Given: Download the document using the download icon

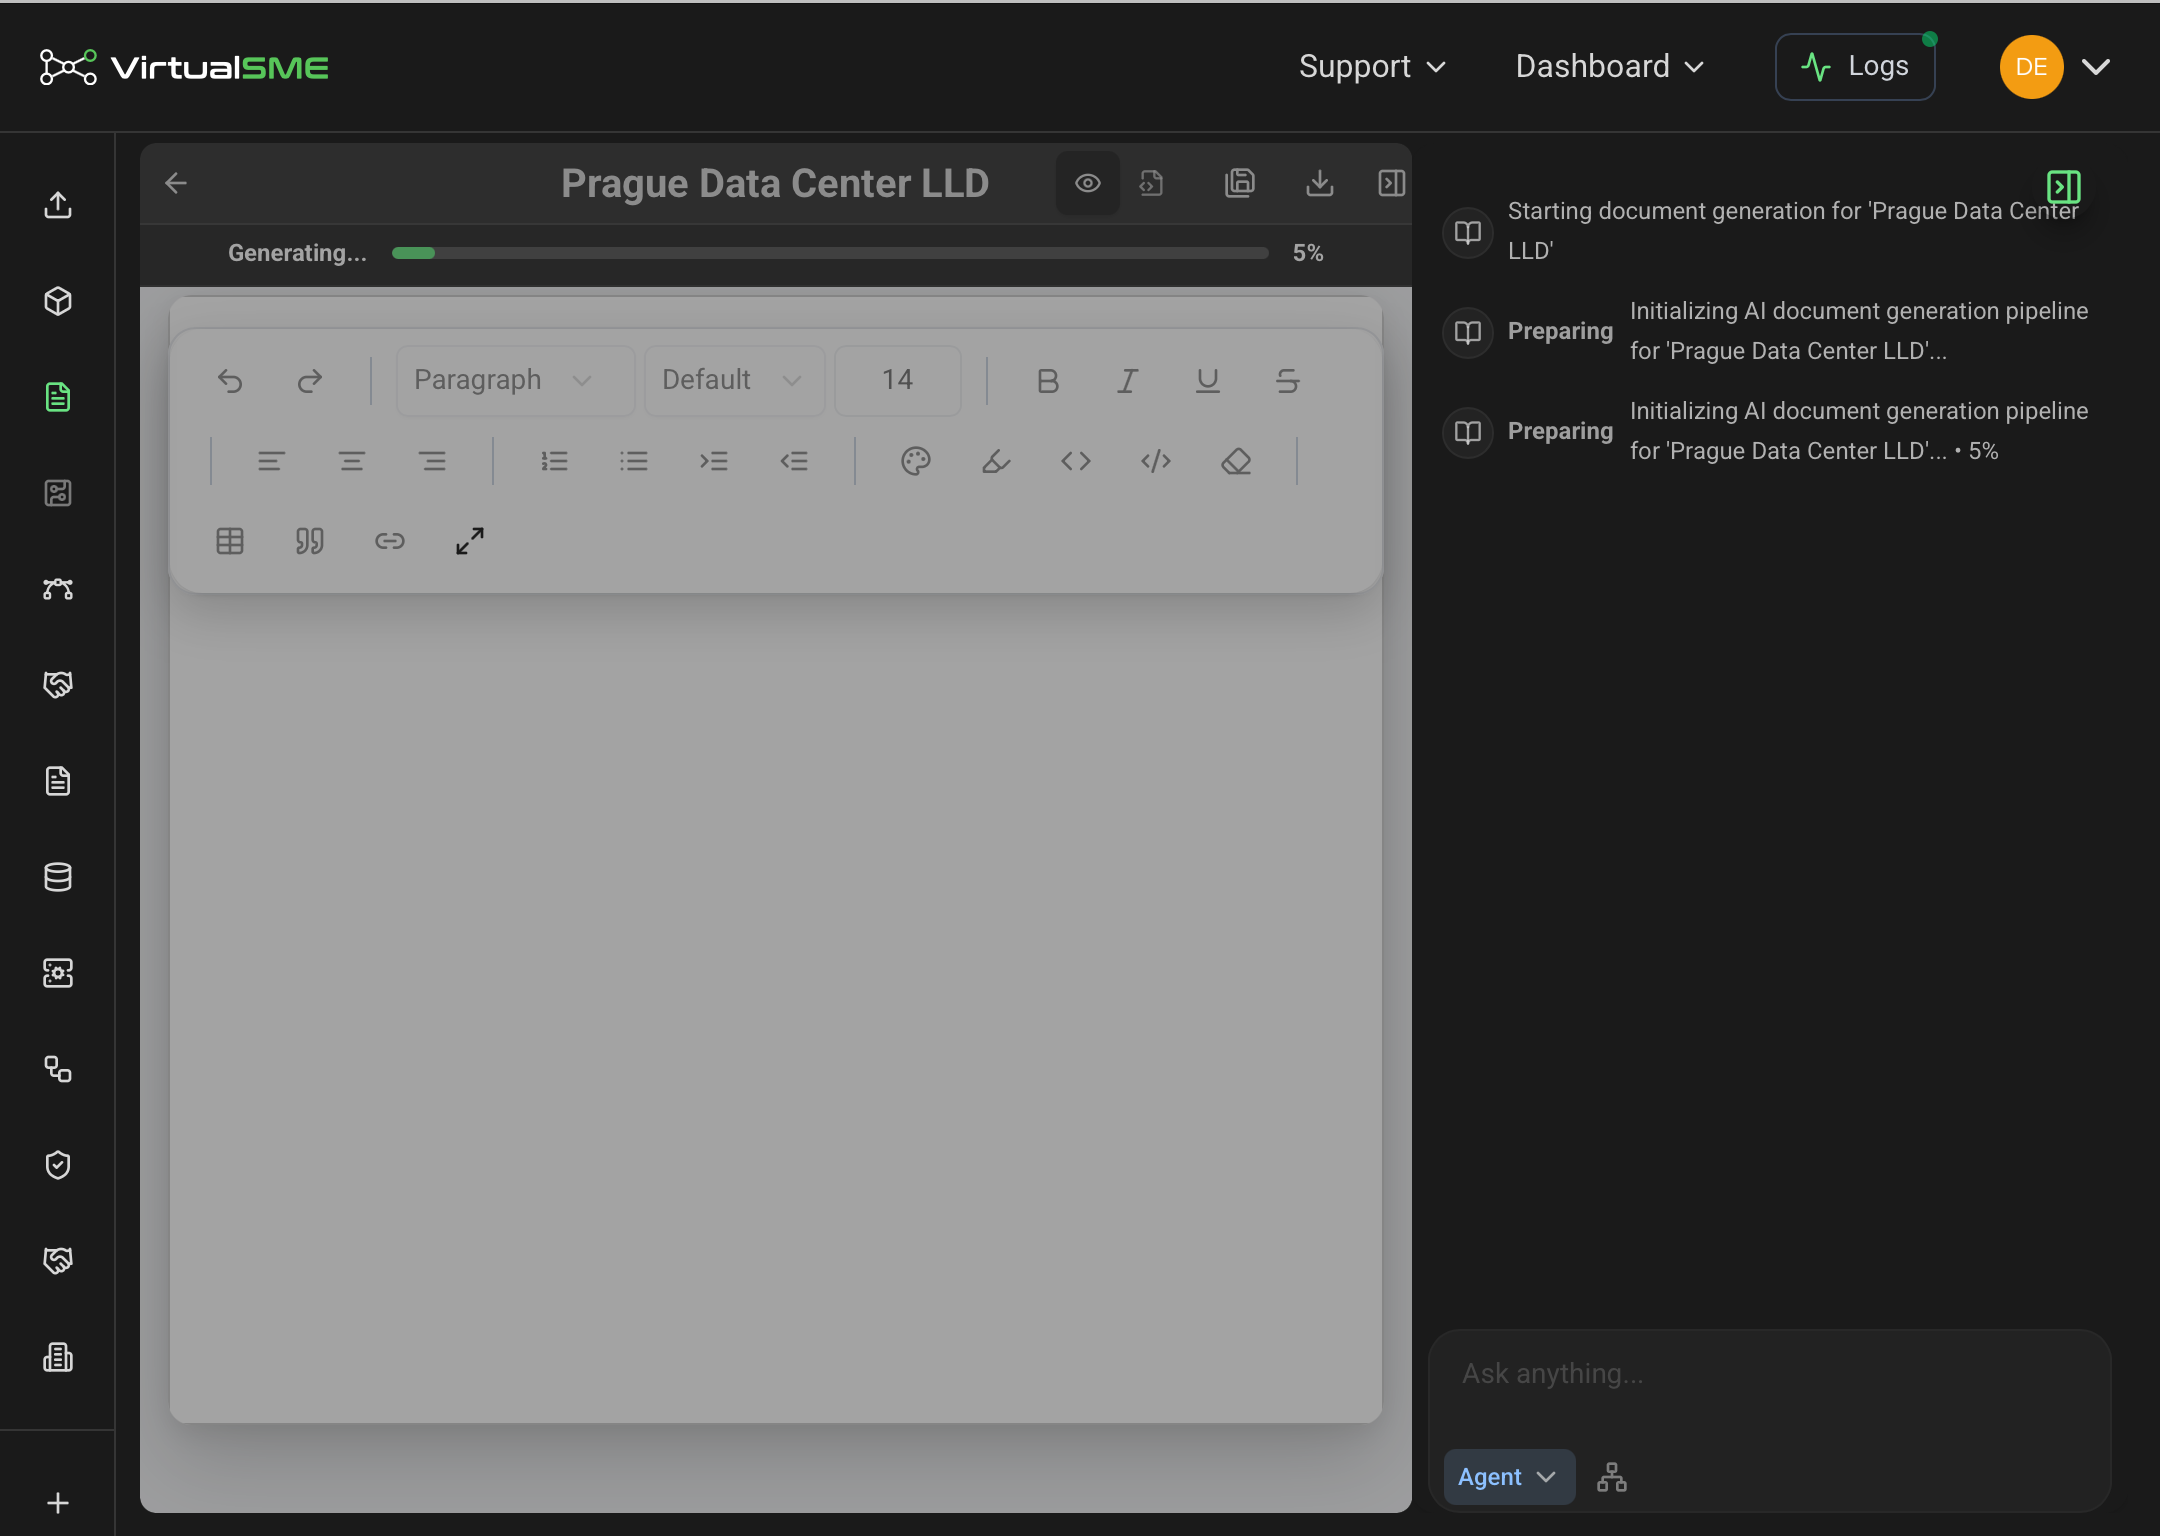Looking at the screenshot, I should (1320, 183).
